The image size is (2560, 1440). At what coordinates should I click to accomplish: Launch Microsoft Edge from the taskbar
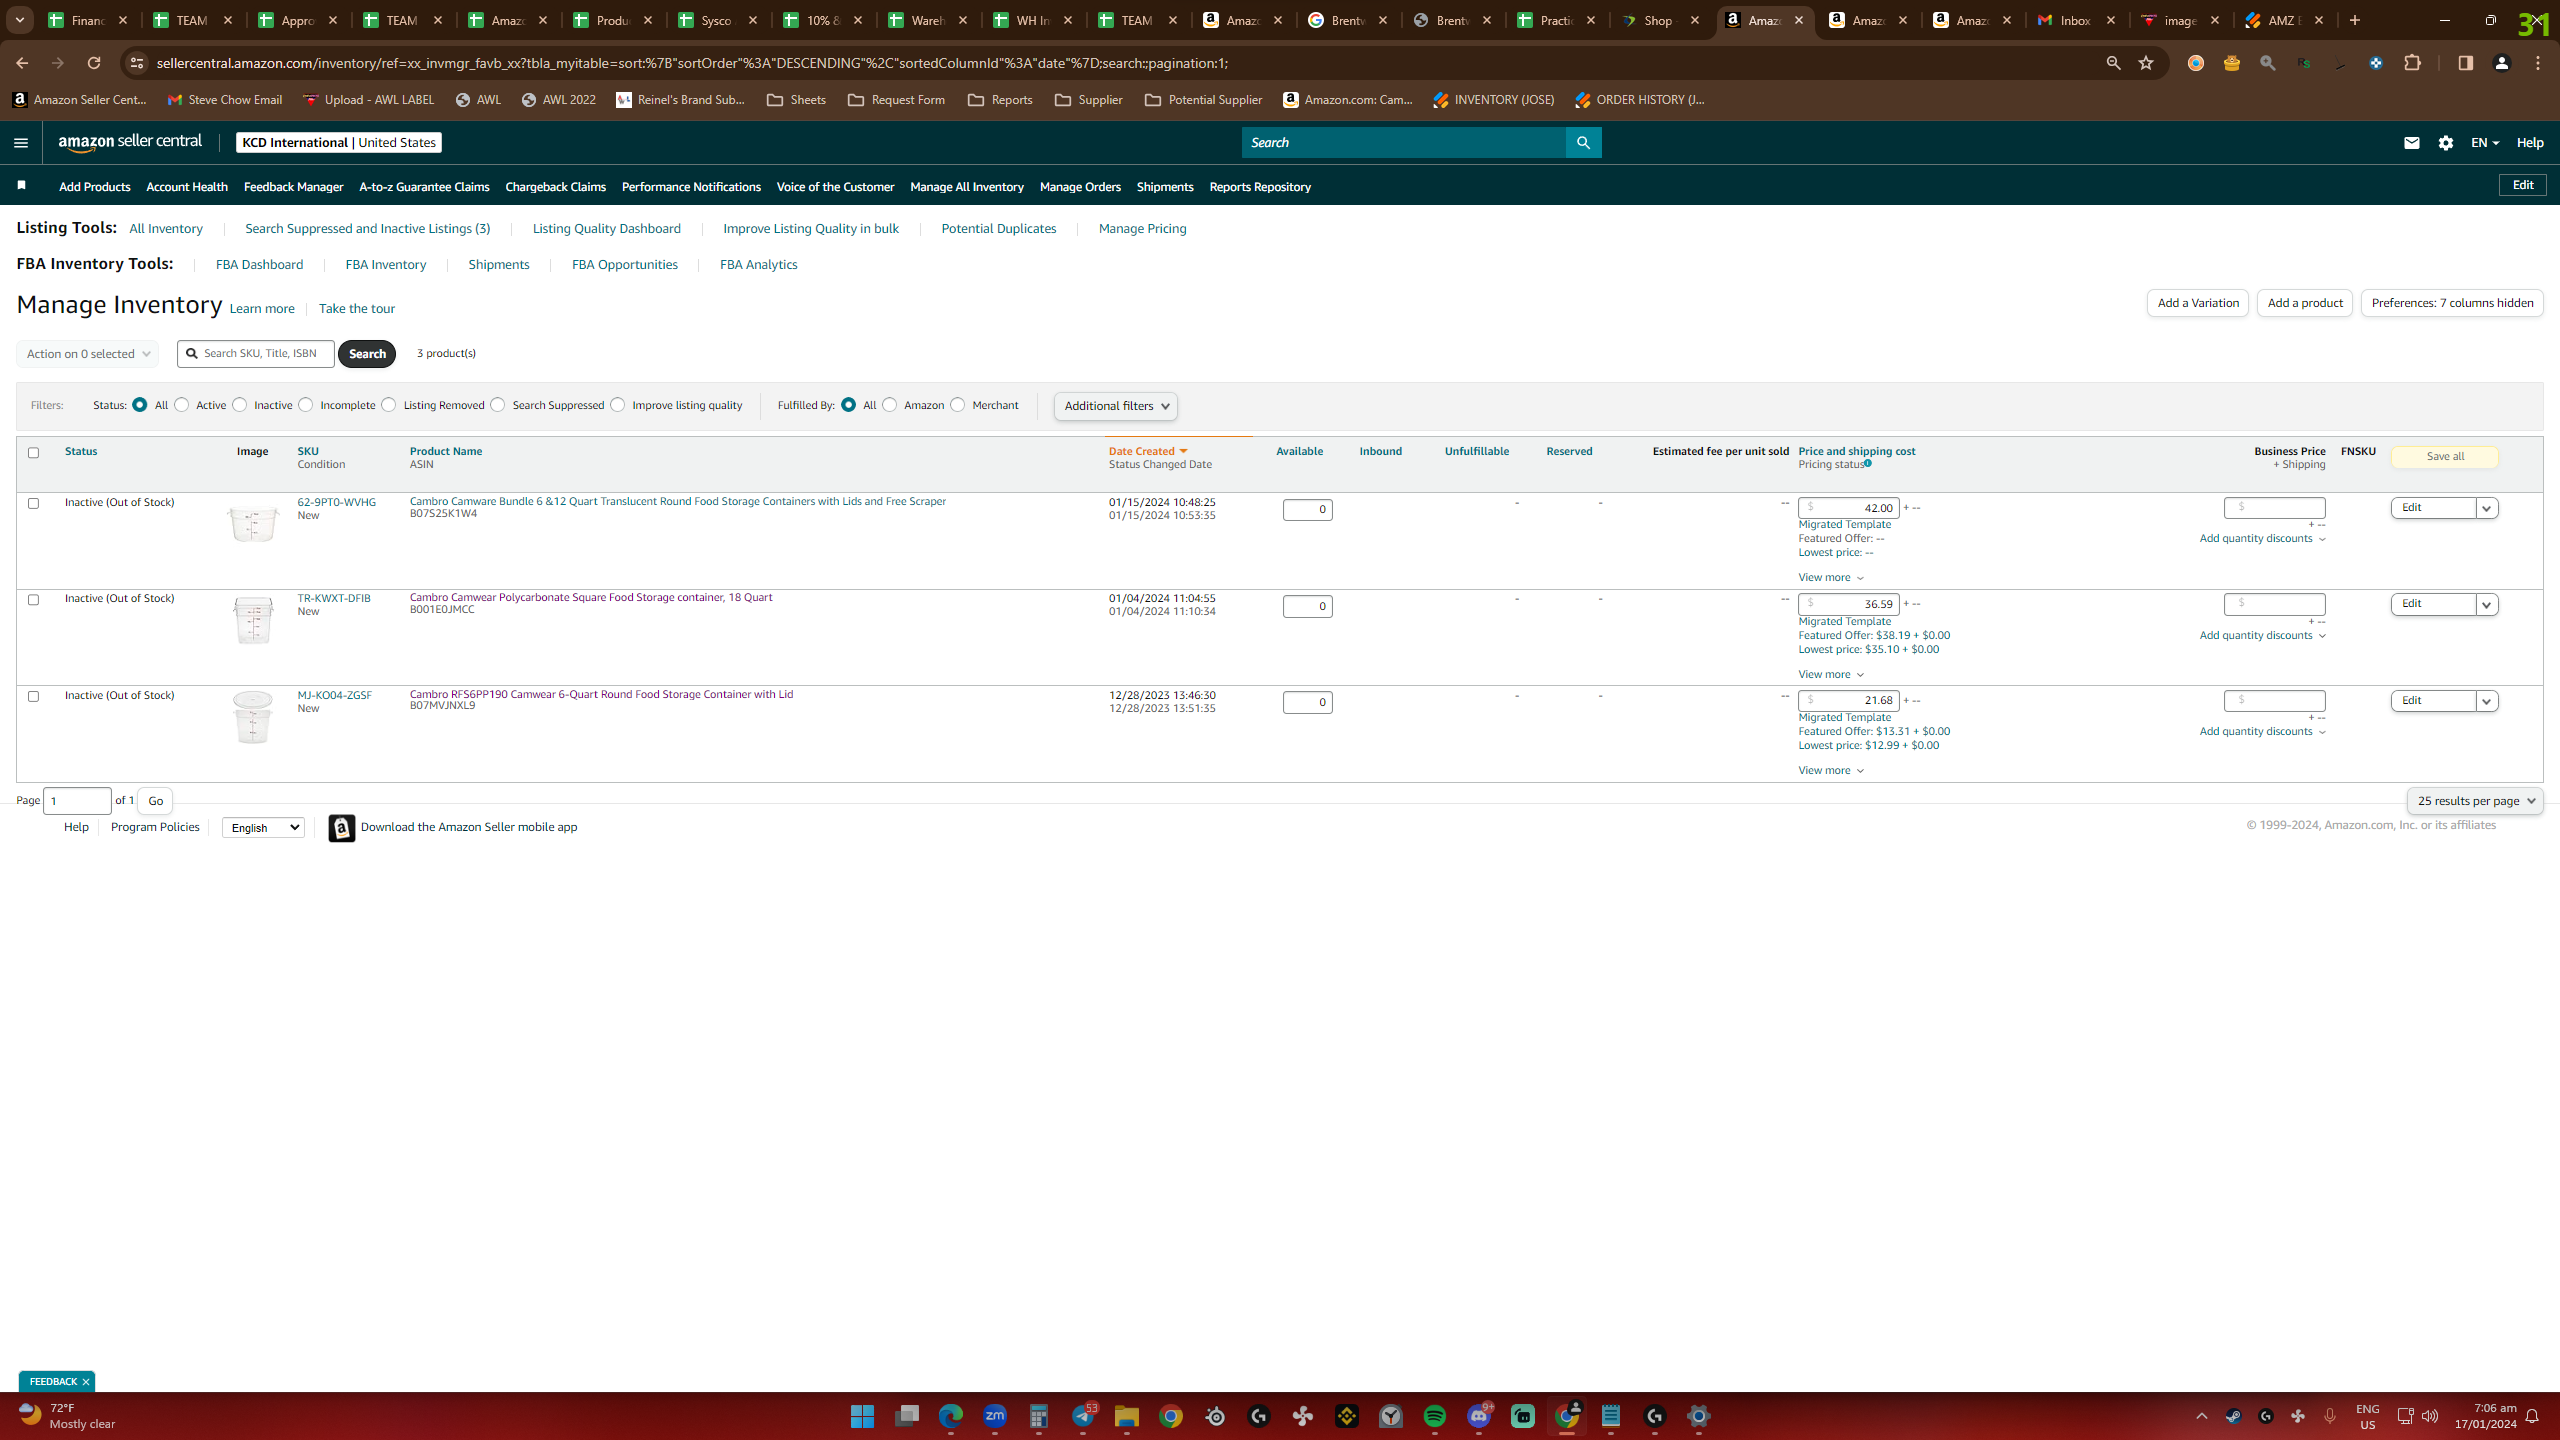(950, 1416)
